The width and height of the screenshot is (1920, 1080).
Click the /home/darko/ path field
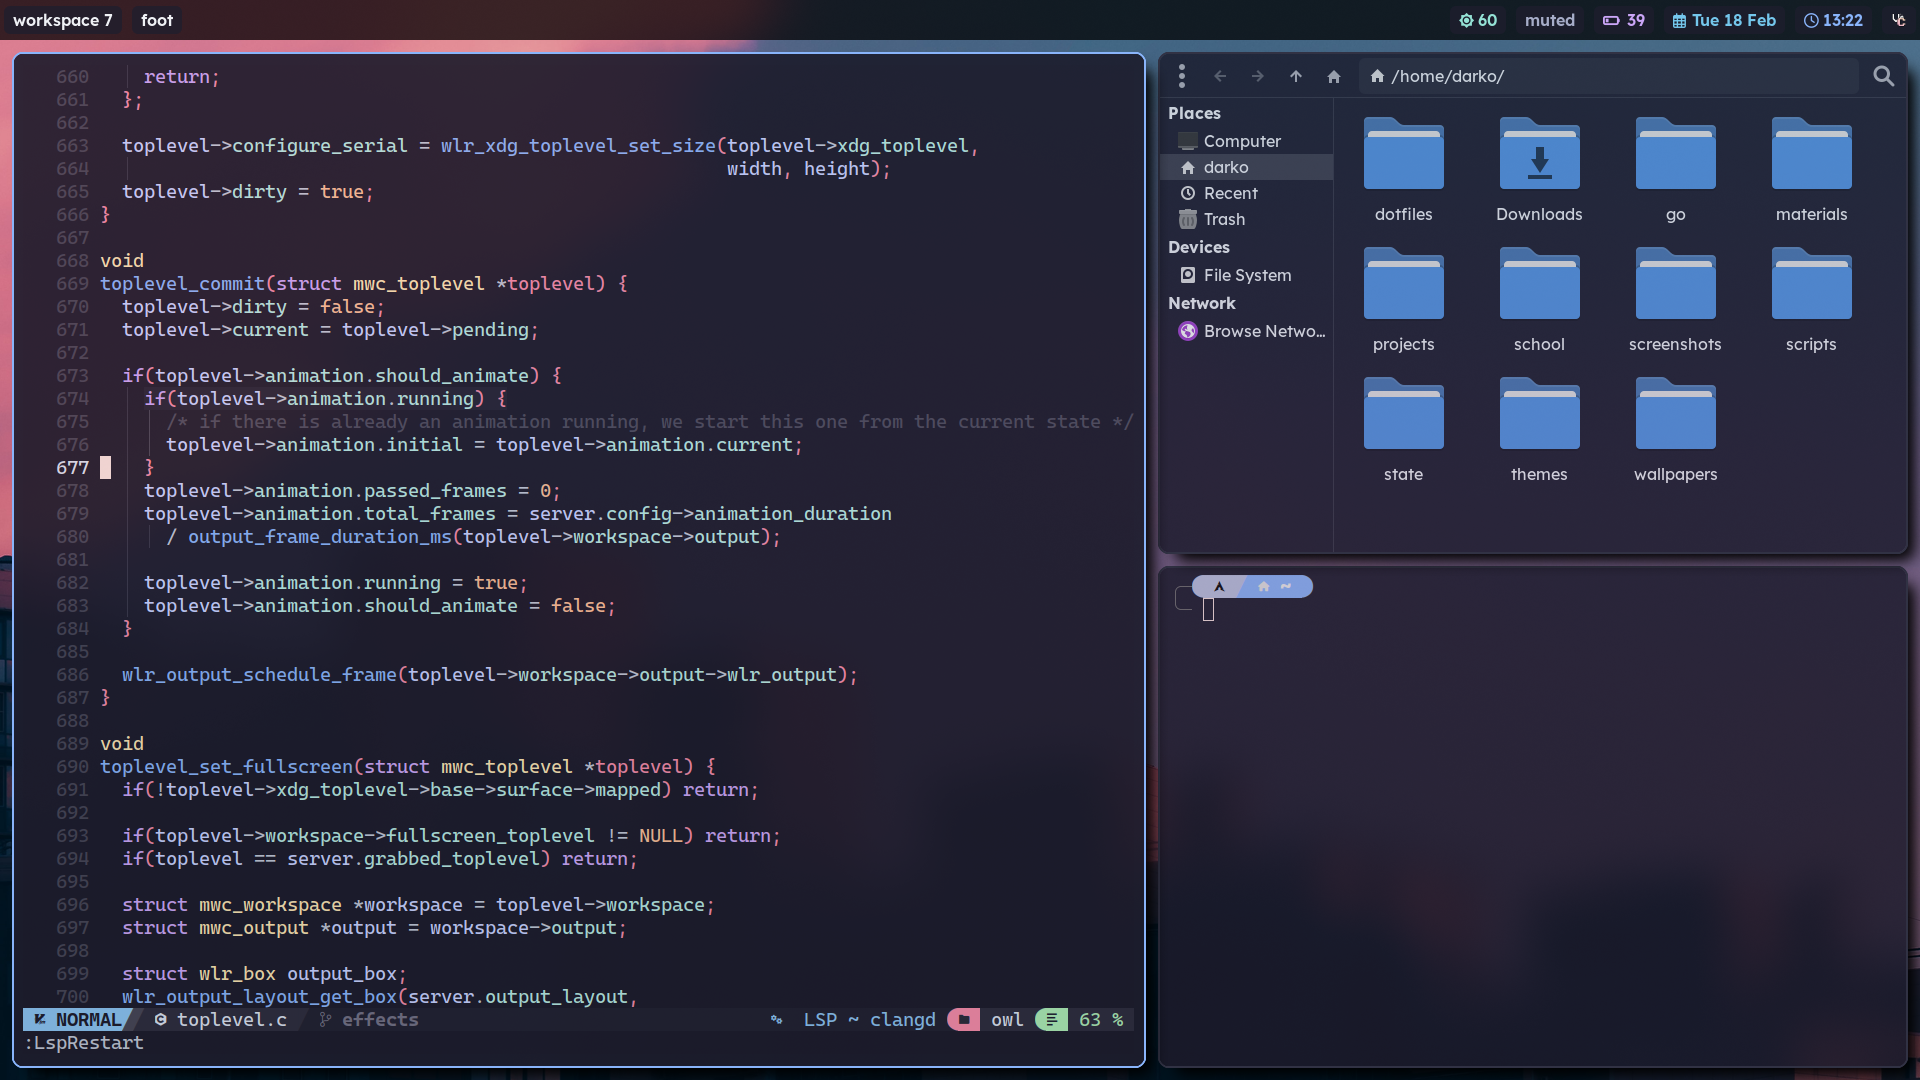tap(1608, 76)
